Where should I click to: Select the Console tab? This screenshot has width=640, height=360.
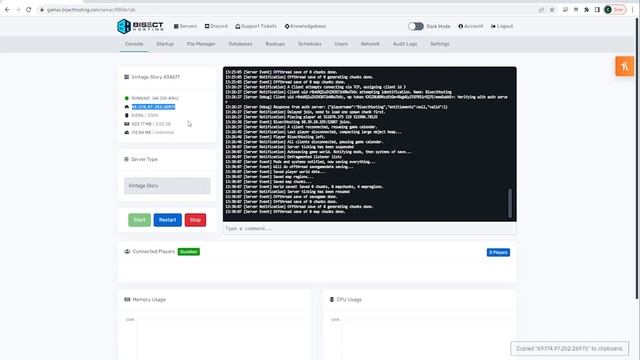134,44
